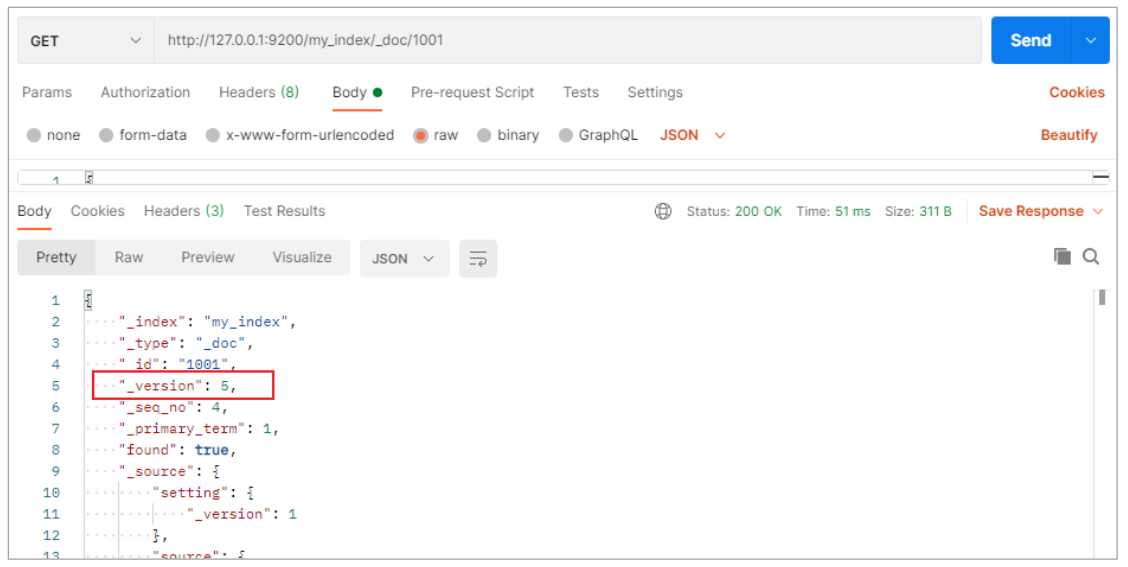The width and height of the screenshot is (1128, 567).
Task: Open the Cookies link
Action: click(x=1076, y=92)
